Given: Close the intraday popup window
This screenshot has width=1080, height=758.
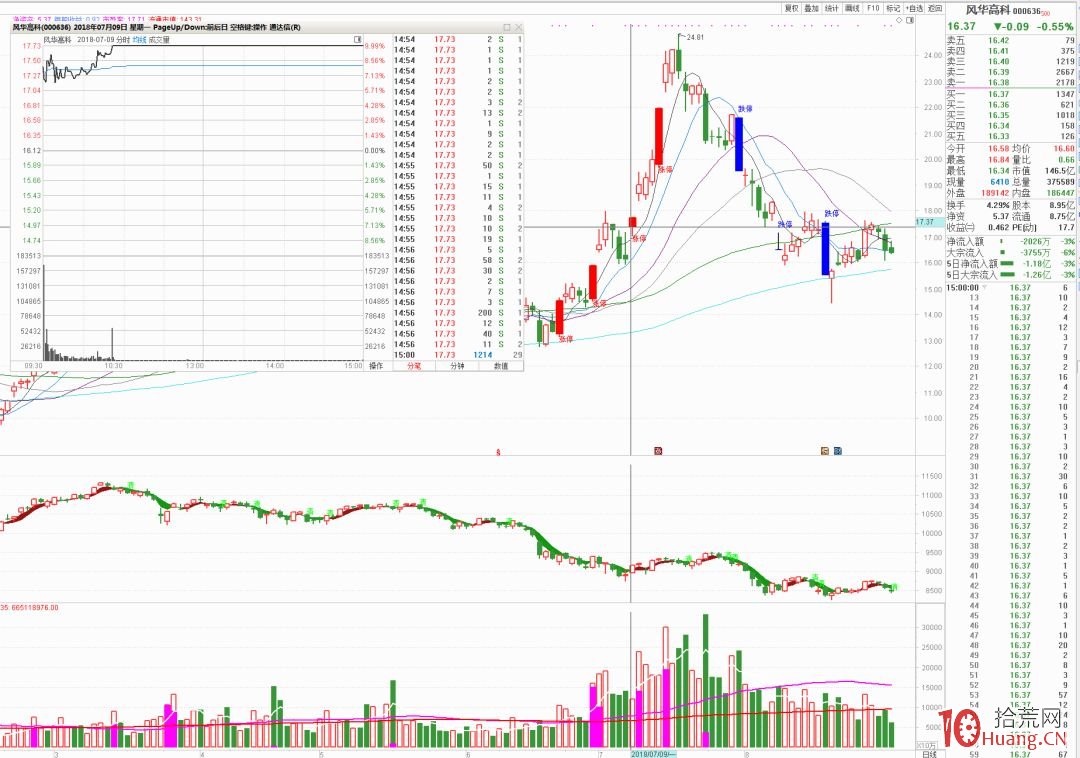Looking at the screenshot, I should click(x=519, y=28).
